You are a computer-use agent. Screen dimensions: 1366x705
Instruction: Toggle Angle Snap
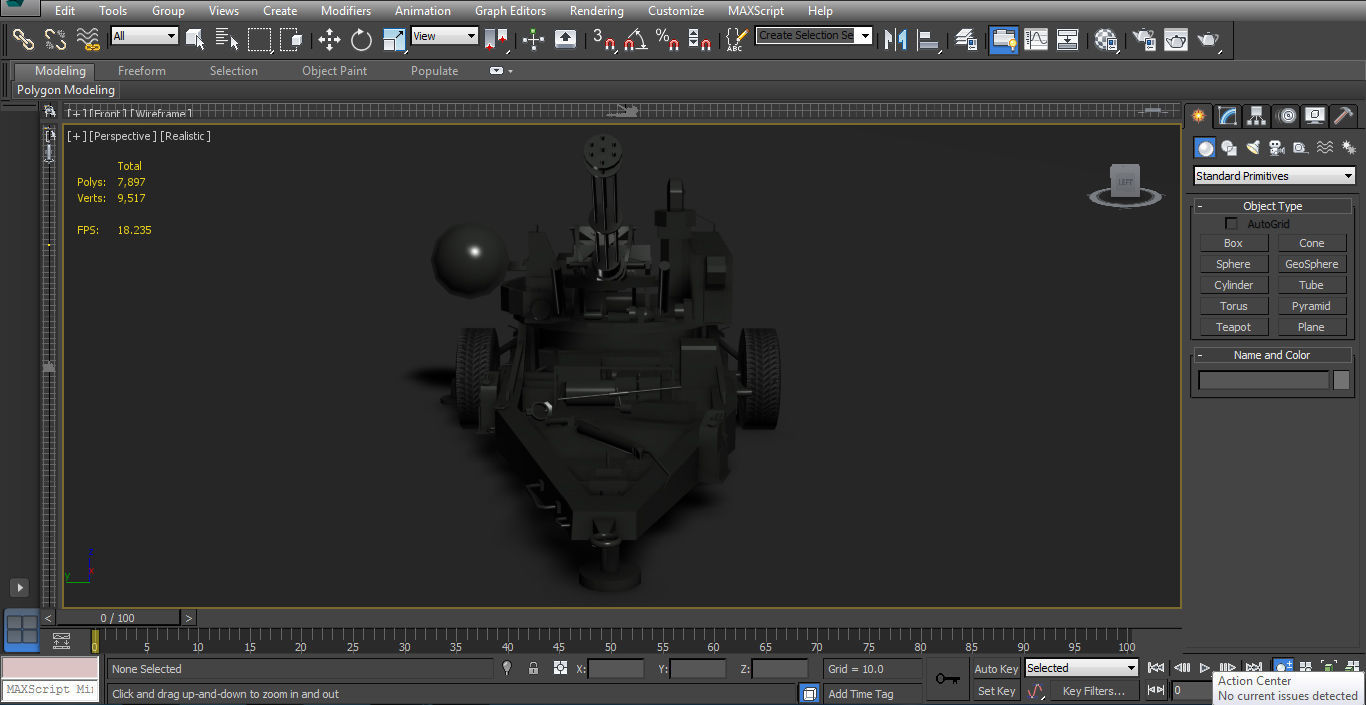[635, 40]
